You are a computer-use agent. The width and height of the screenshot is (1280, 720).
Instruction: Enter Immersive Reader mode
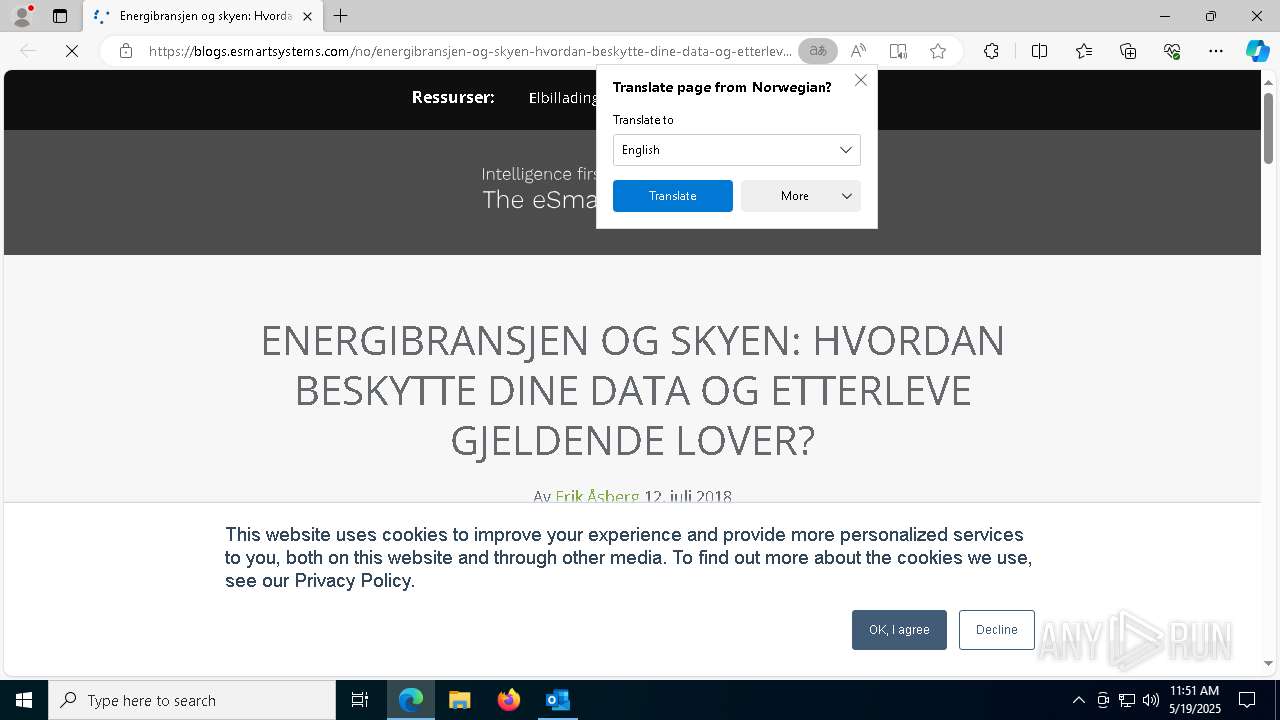click(x=898, y=51)
